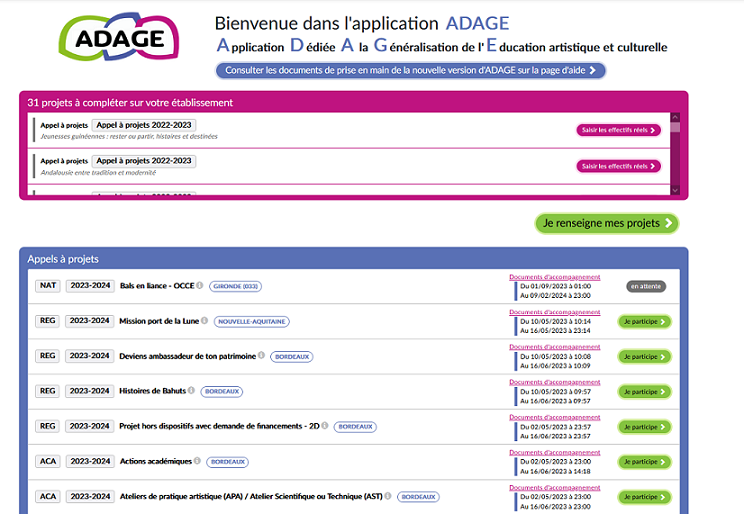Image resolution: width=744 pixels, height=514 pixels.
Task: Click Je participe for Projet hors dispositifs 2D
Action: [x=645, y=427]
